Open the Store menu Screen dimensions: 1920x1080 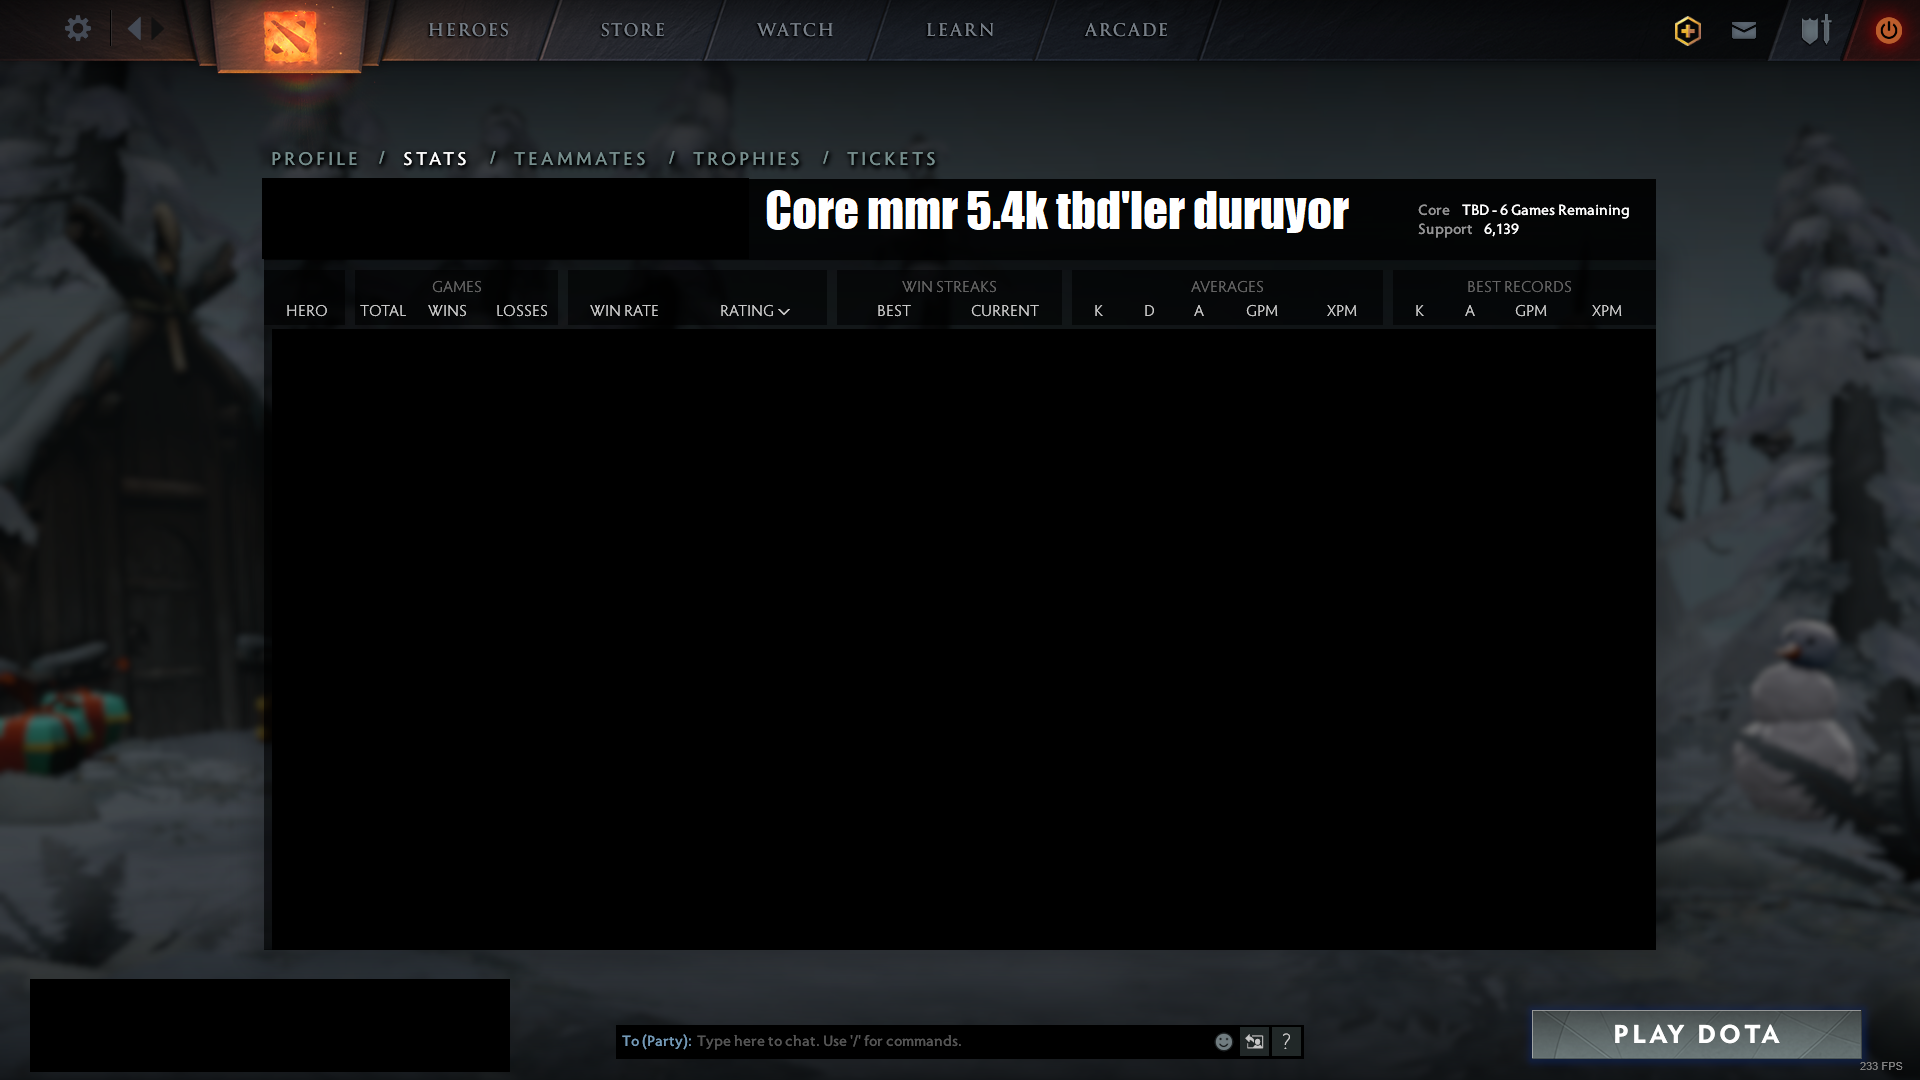(x=633, y=30)
